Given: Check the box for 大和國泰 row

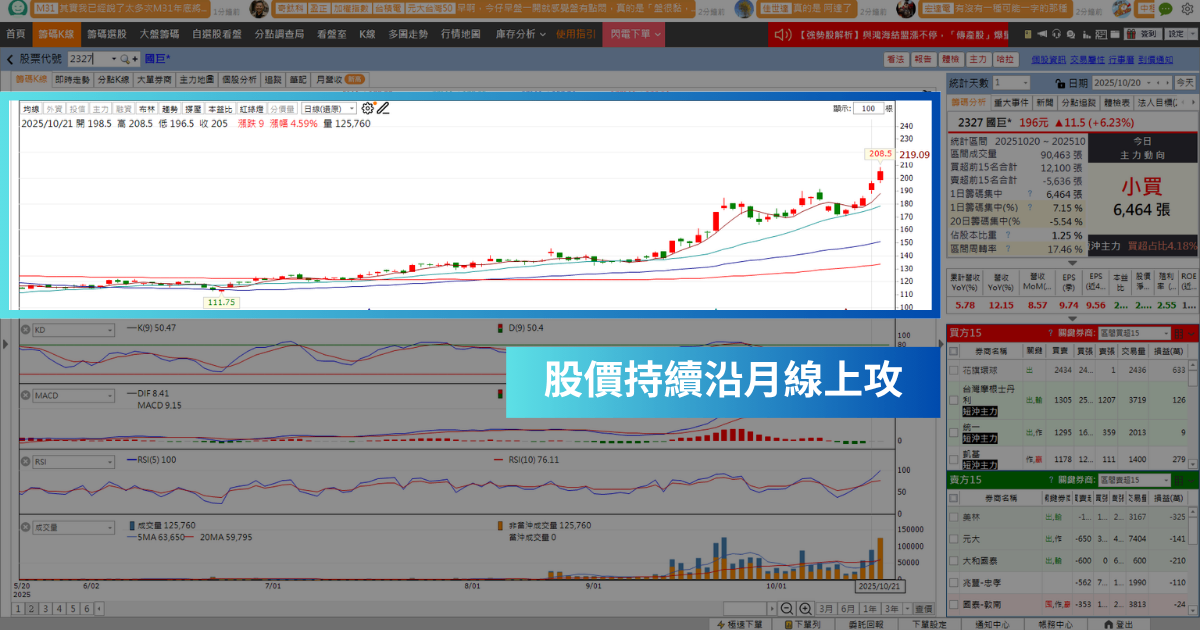Looking at the screenshot, I should coord(954,561).
